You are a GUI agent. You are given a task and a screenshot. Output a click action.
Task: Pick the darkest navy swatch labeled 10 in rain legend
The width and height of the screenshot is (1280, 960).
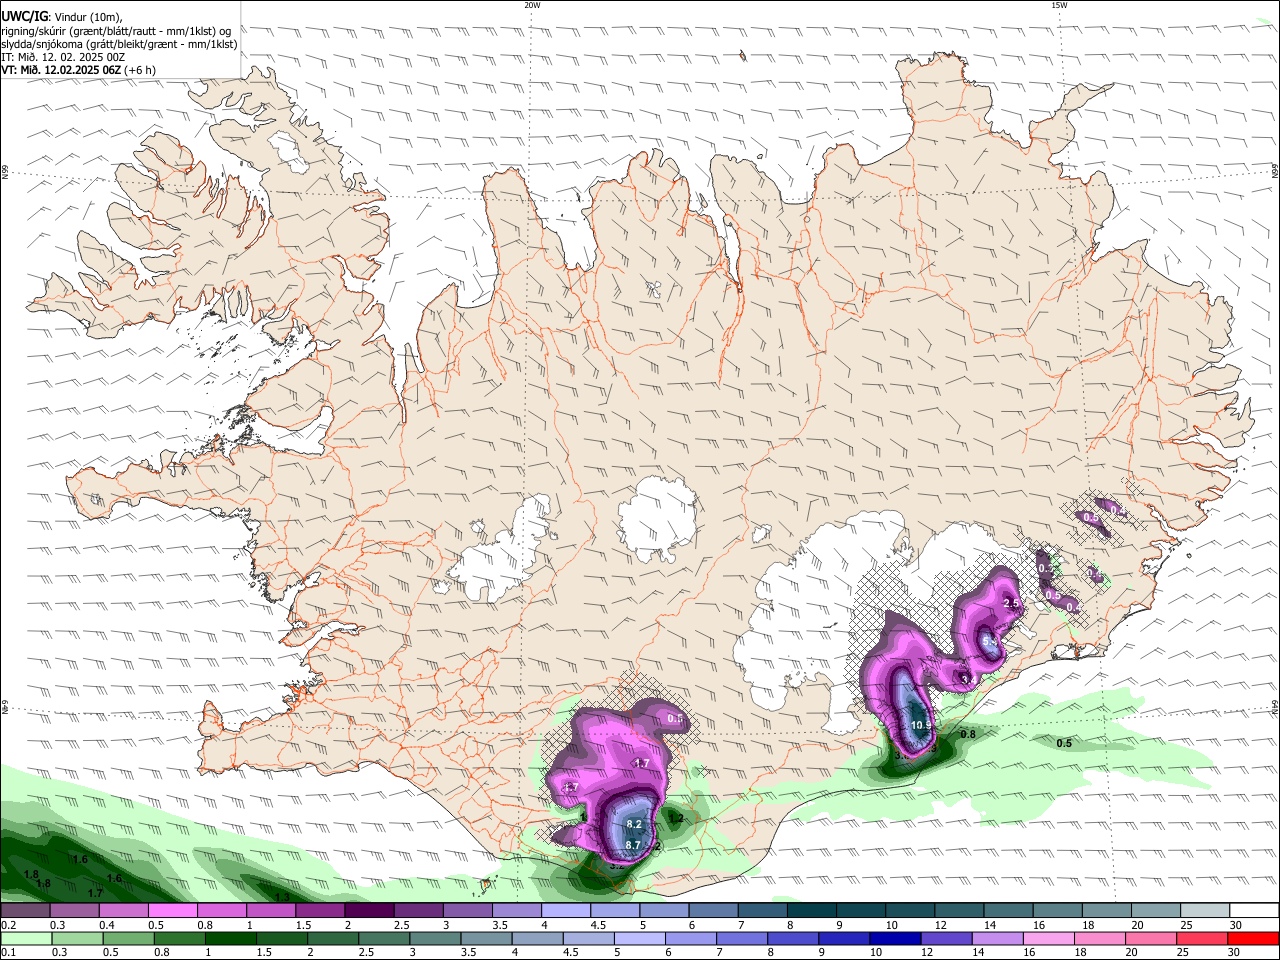click(893, 938)
